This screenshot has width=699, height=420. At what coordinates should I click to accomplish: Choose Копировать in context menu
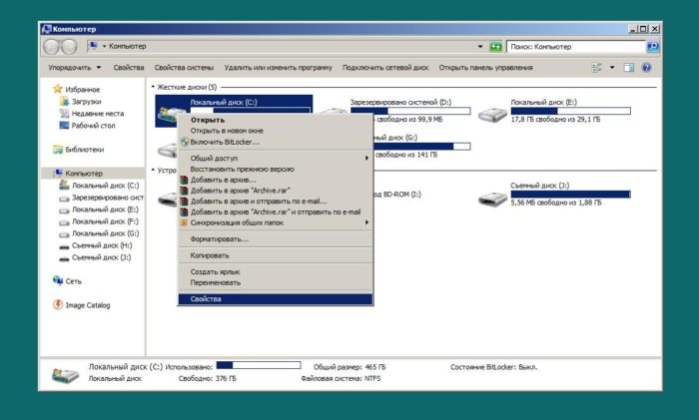click(275, 255)
